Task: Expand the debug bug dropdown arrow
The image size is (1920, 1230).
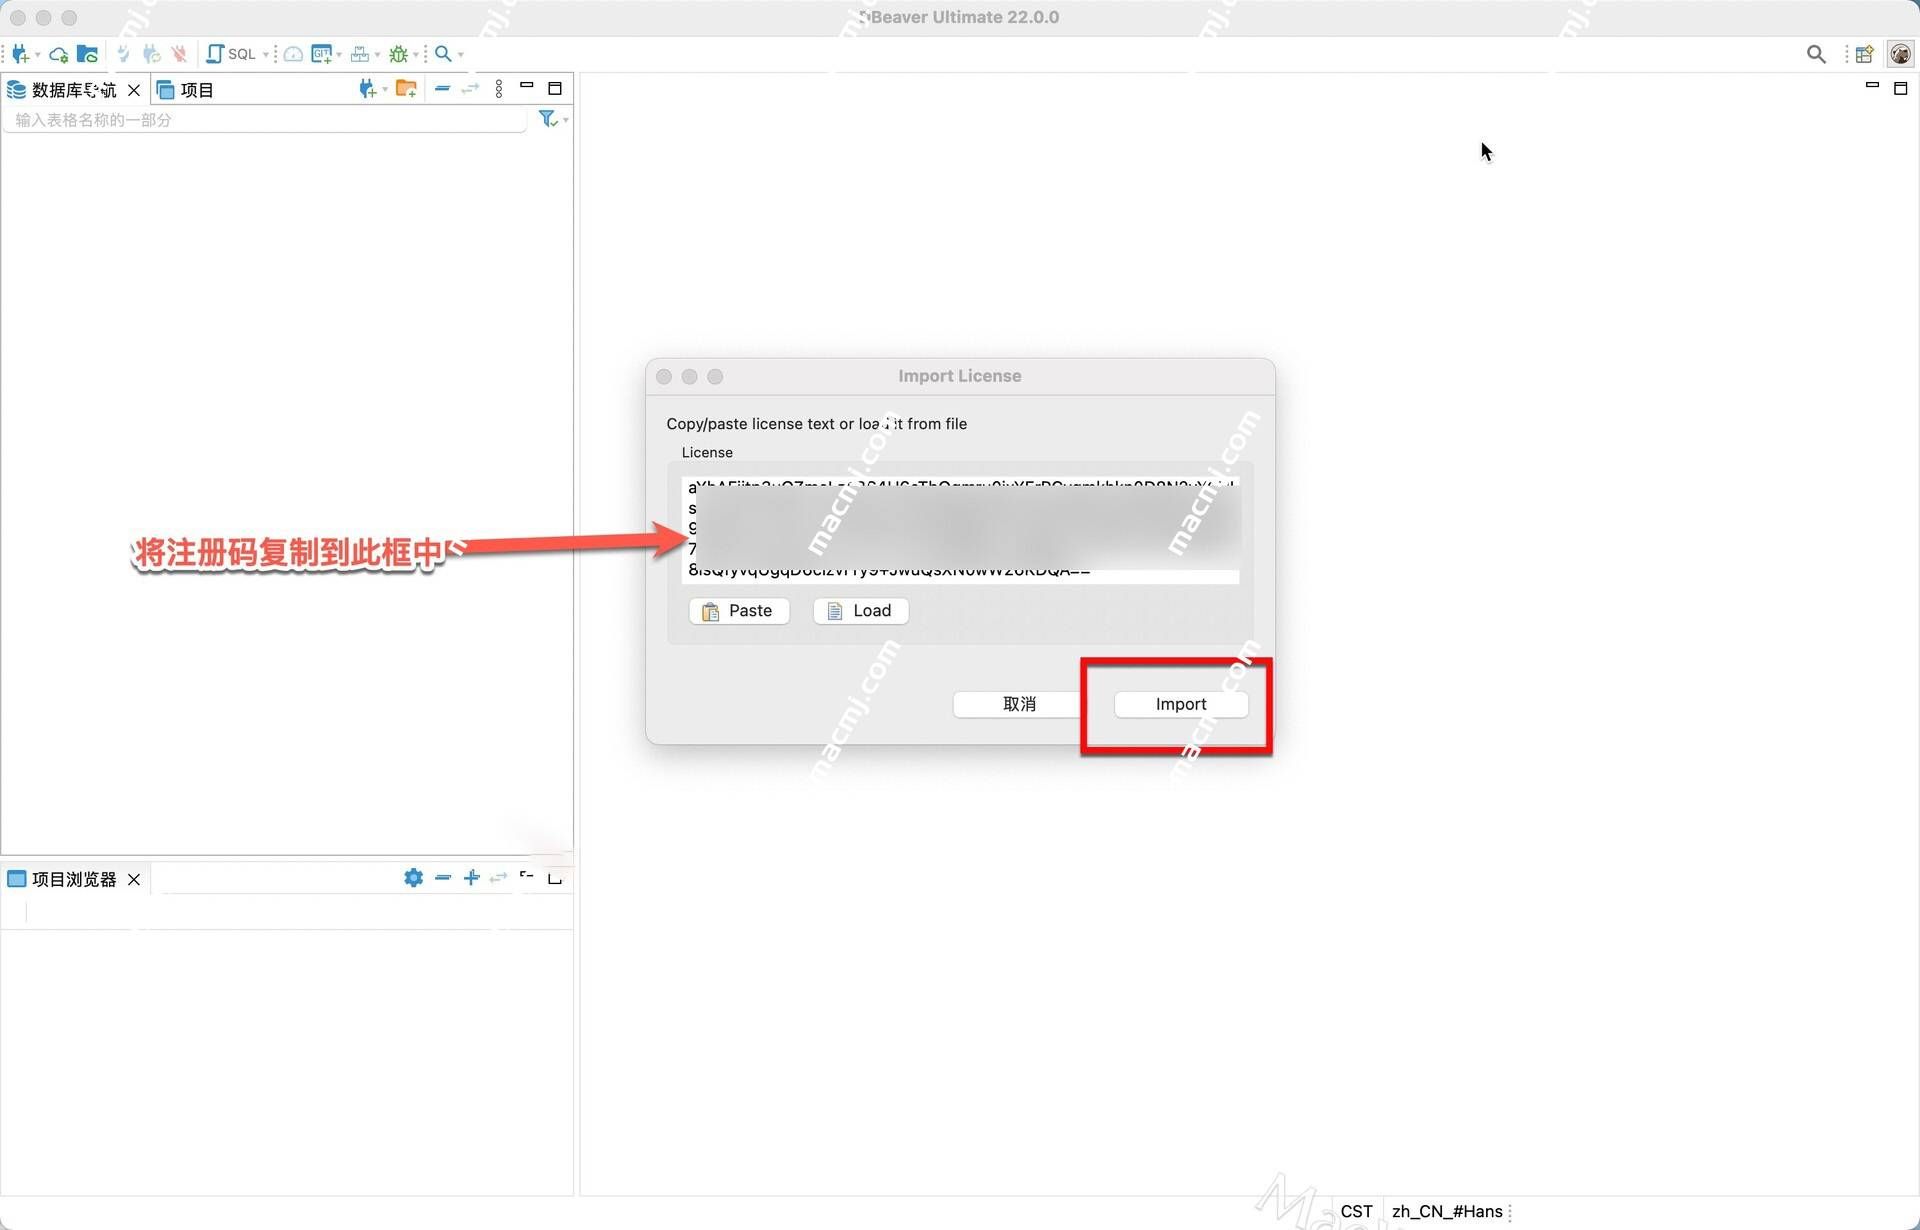Action: click(x=416, y=55)
